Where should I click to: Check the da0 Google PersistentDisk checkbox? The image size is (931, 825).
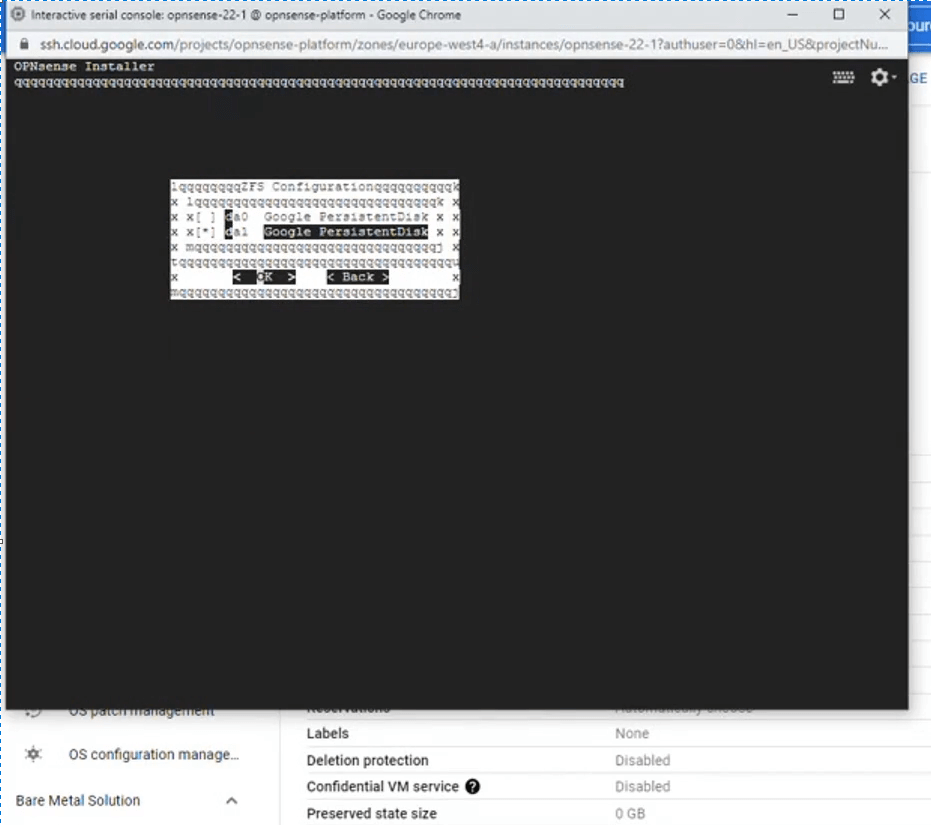(205, 217)
